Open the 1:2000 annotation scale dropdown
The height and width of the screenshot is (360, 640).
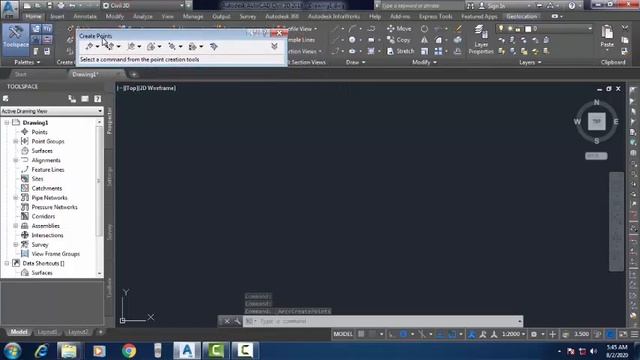(513, 334)
